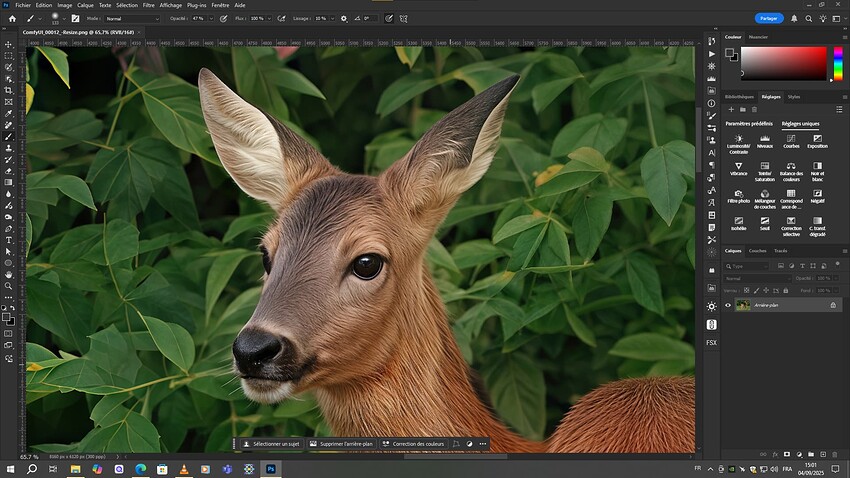Click the Courbes adjustment icon
This screenshot has height=478, width=850.
coord(791,139)
